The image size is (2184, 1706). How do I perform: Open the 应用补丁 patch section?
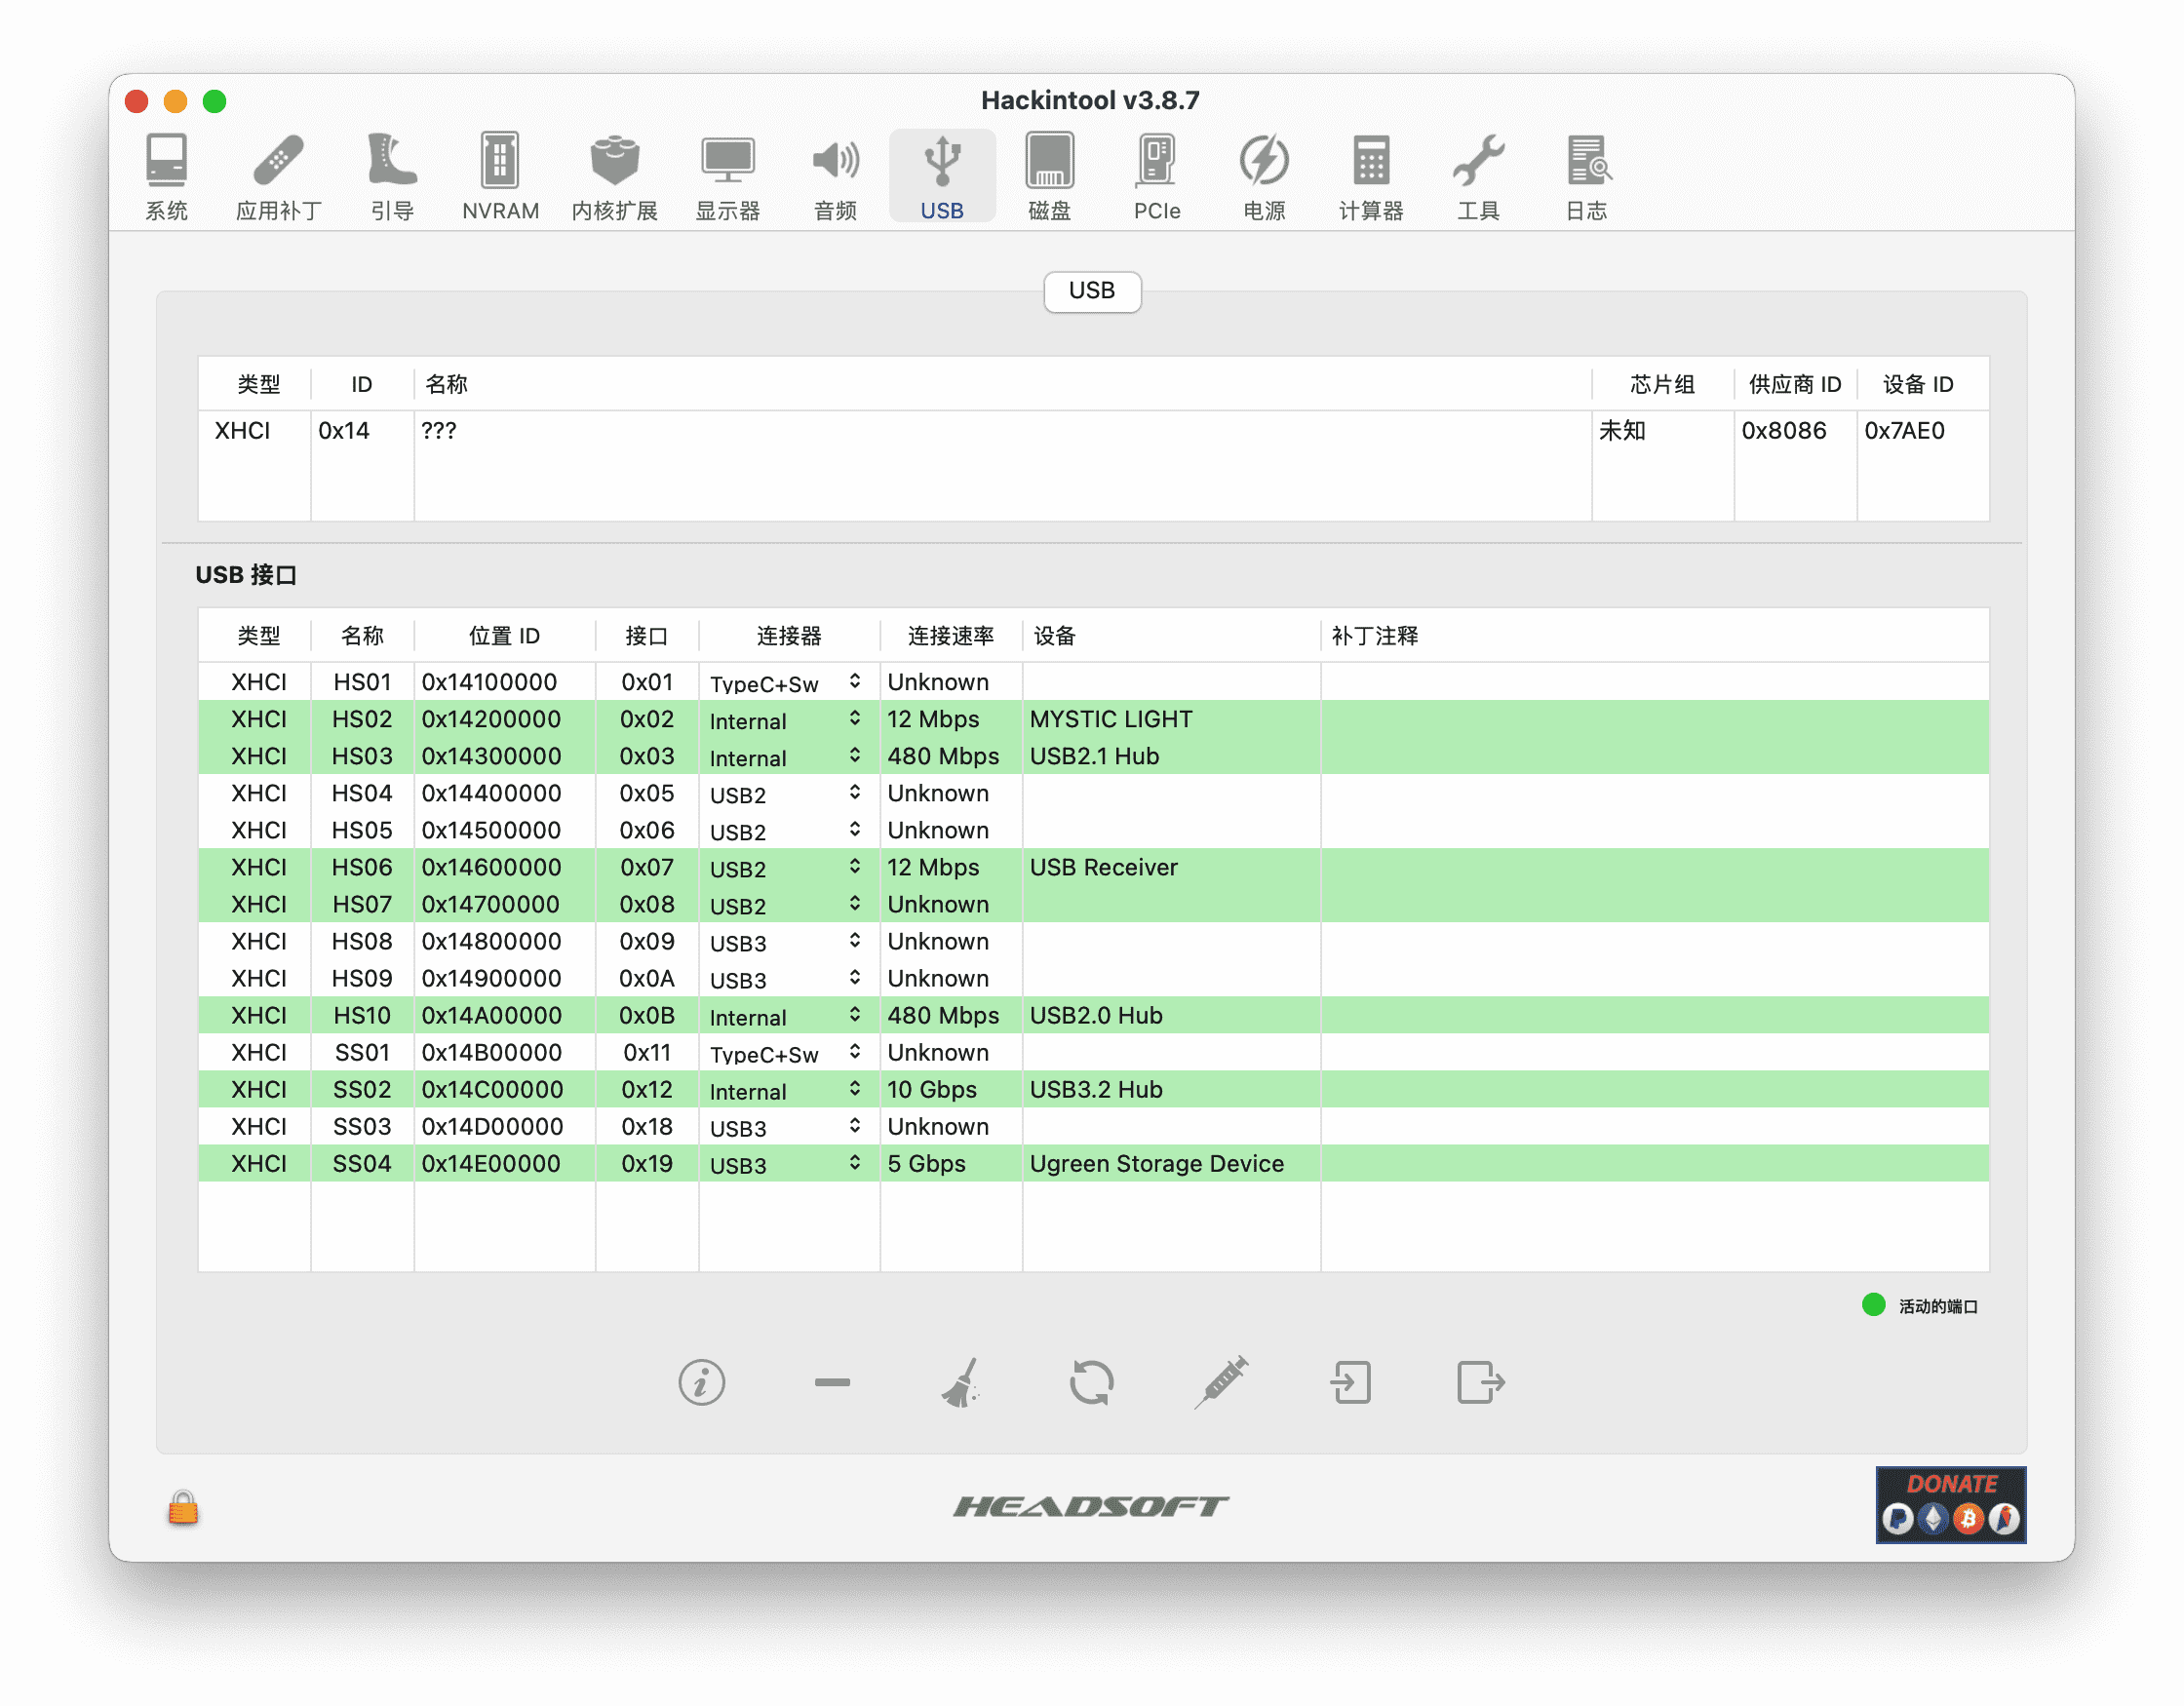coord(278,176)
